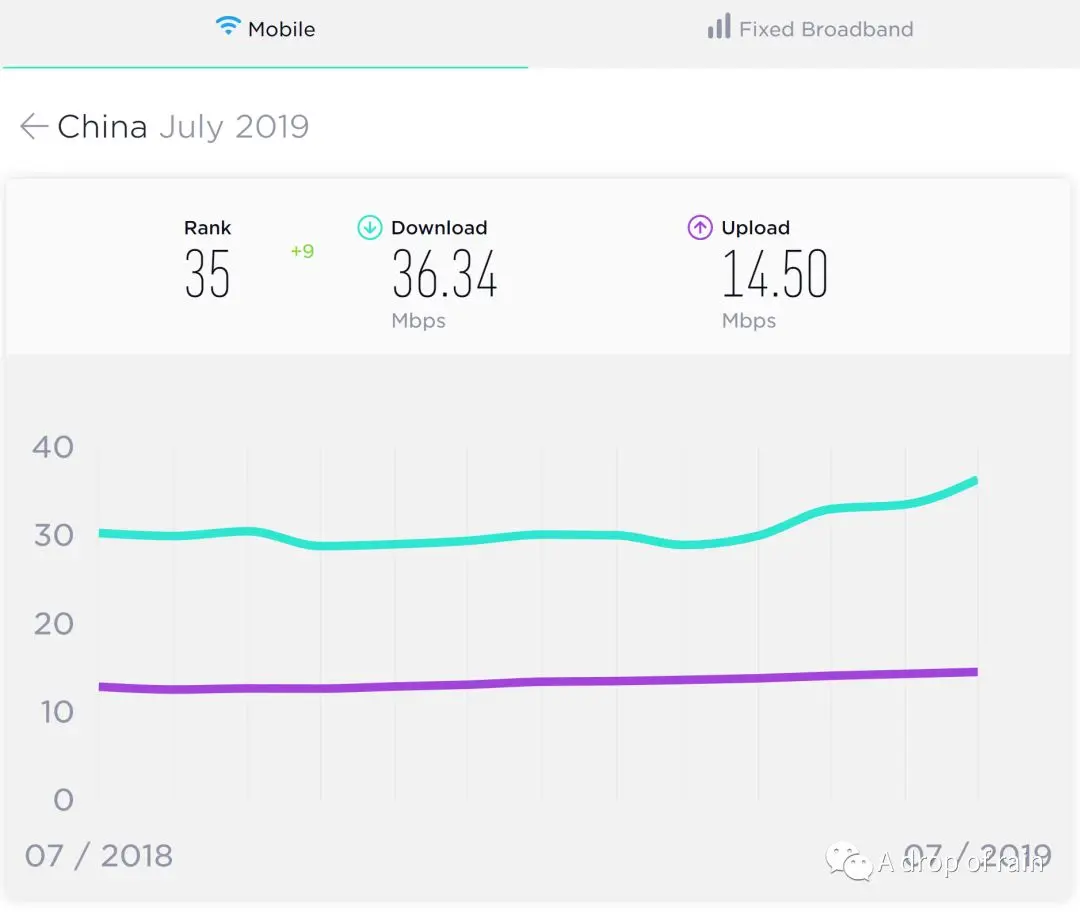Click the 07 / 2018 start date label
Viewport: 1080px width, 913px height.
click(x=98, y=856)
